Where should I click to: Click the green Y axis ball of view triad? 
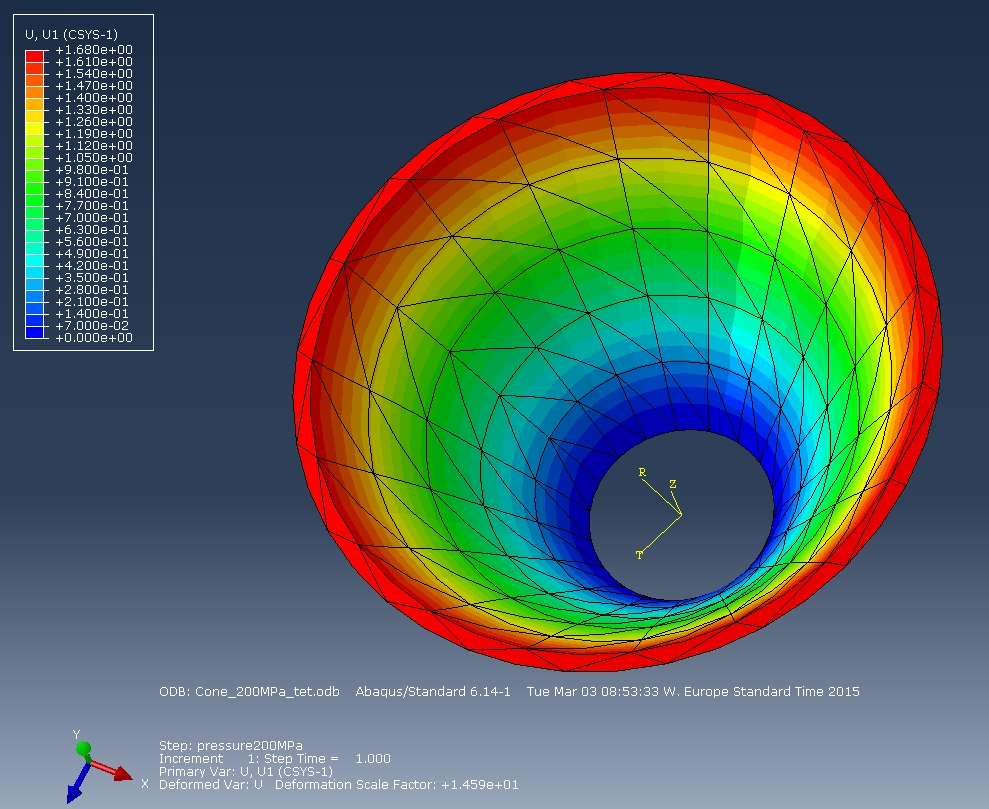pos(83,748)
